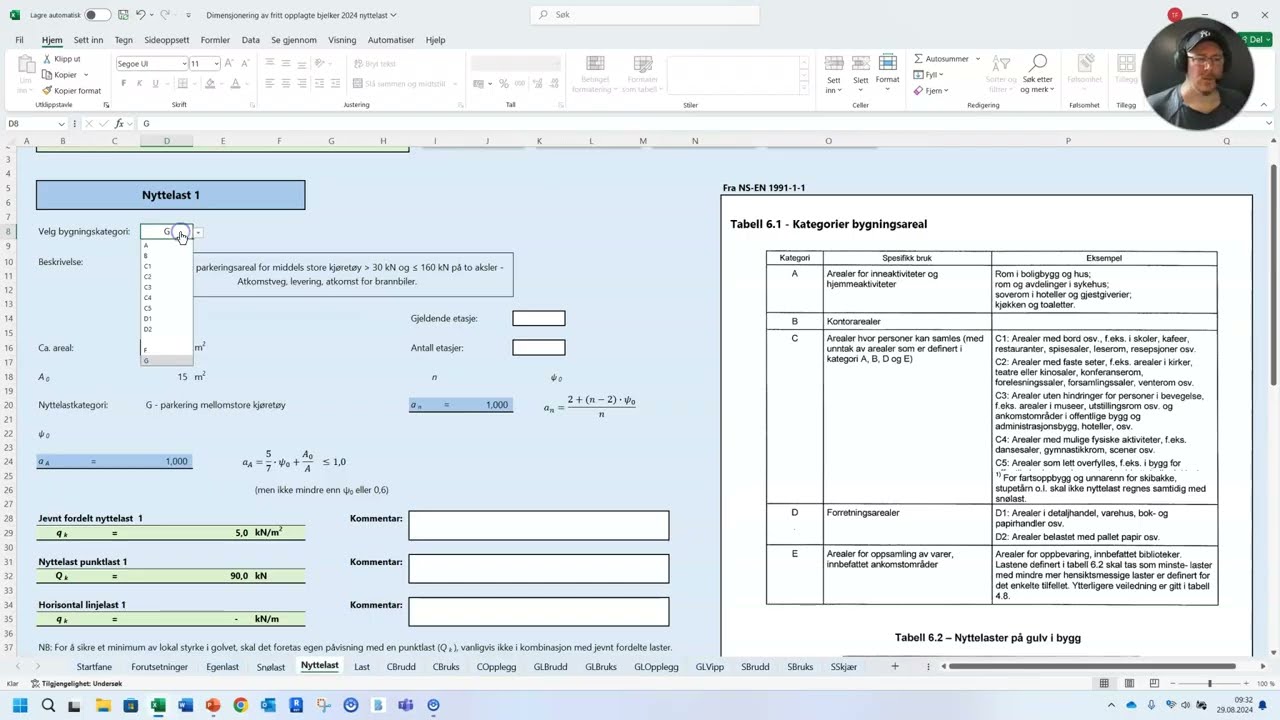Click the increase font size icon
Viewport: 1280px width, 720px height.
[x=230, y=64]
